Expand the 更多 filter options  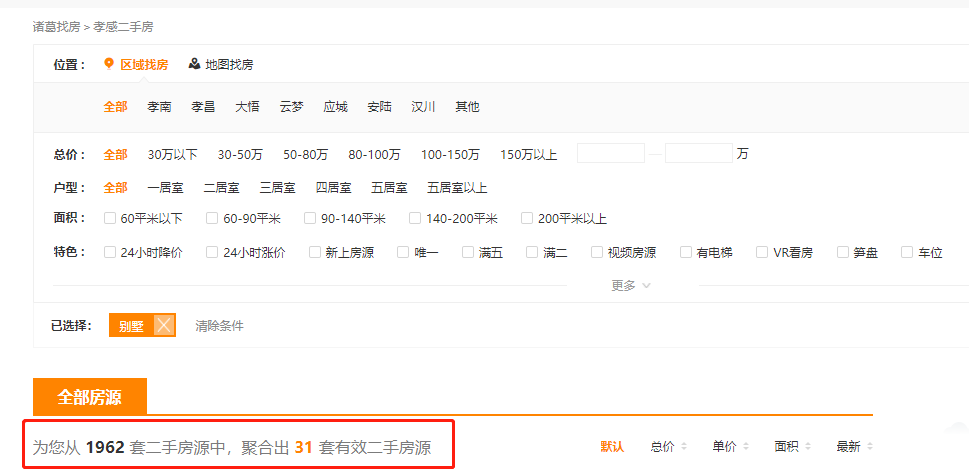(x=631, y=285)
